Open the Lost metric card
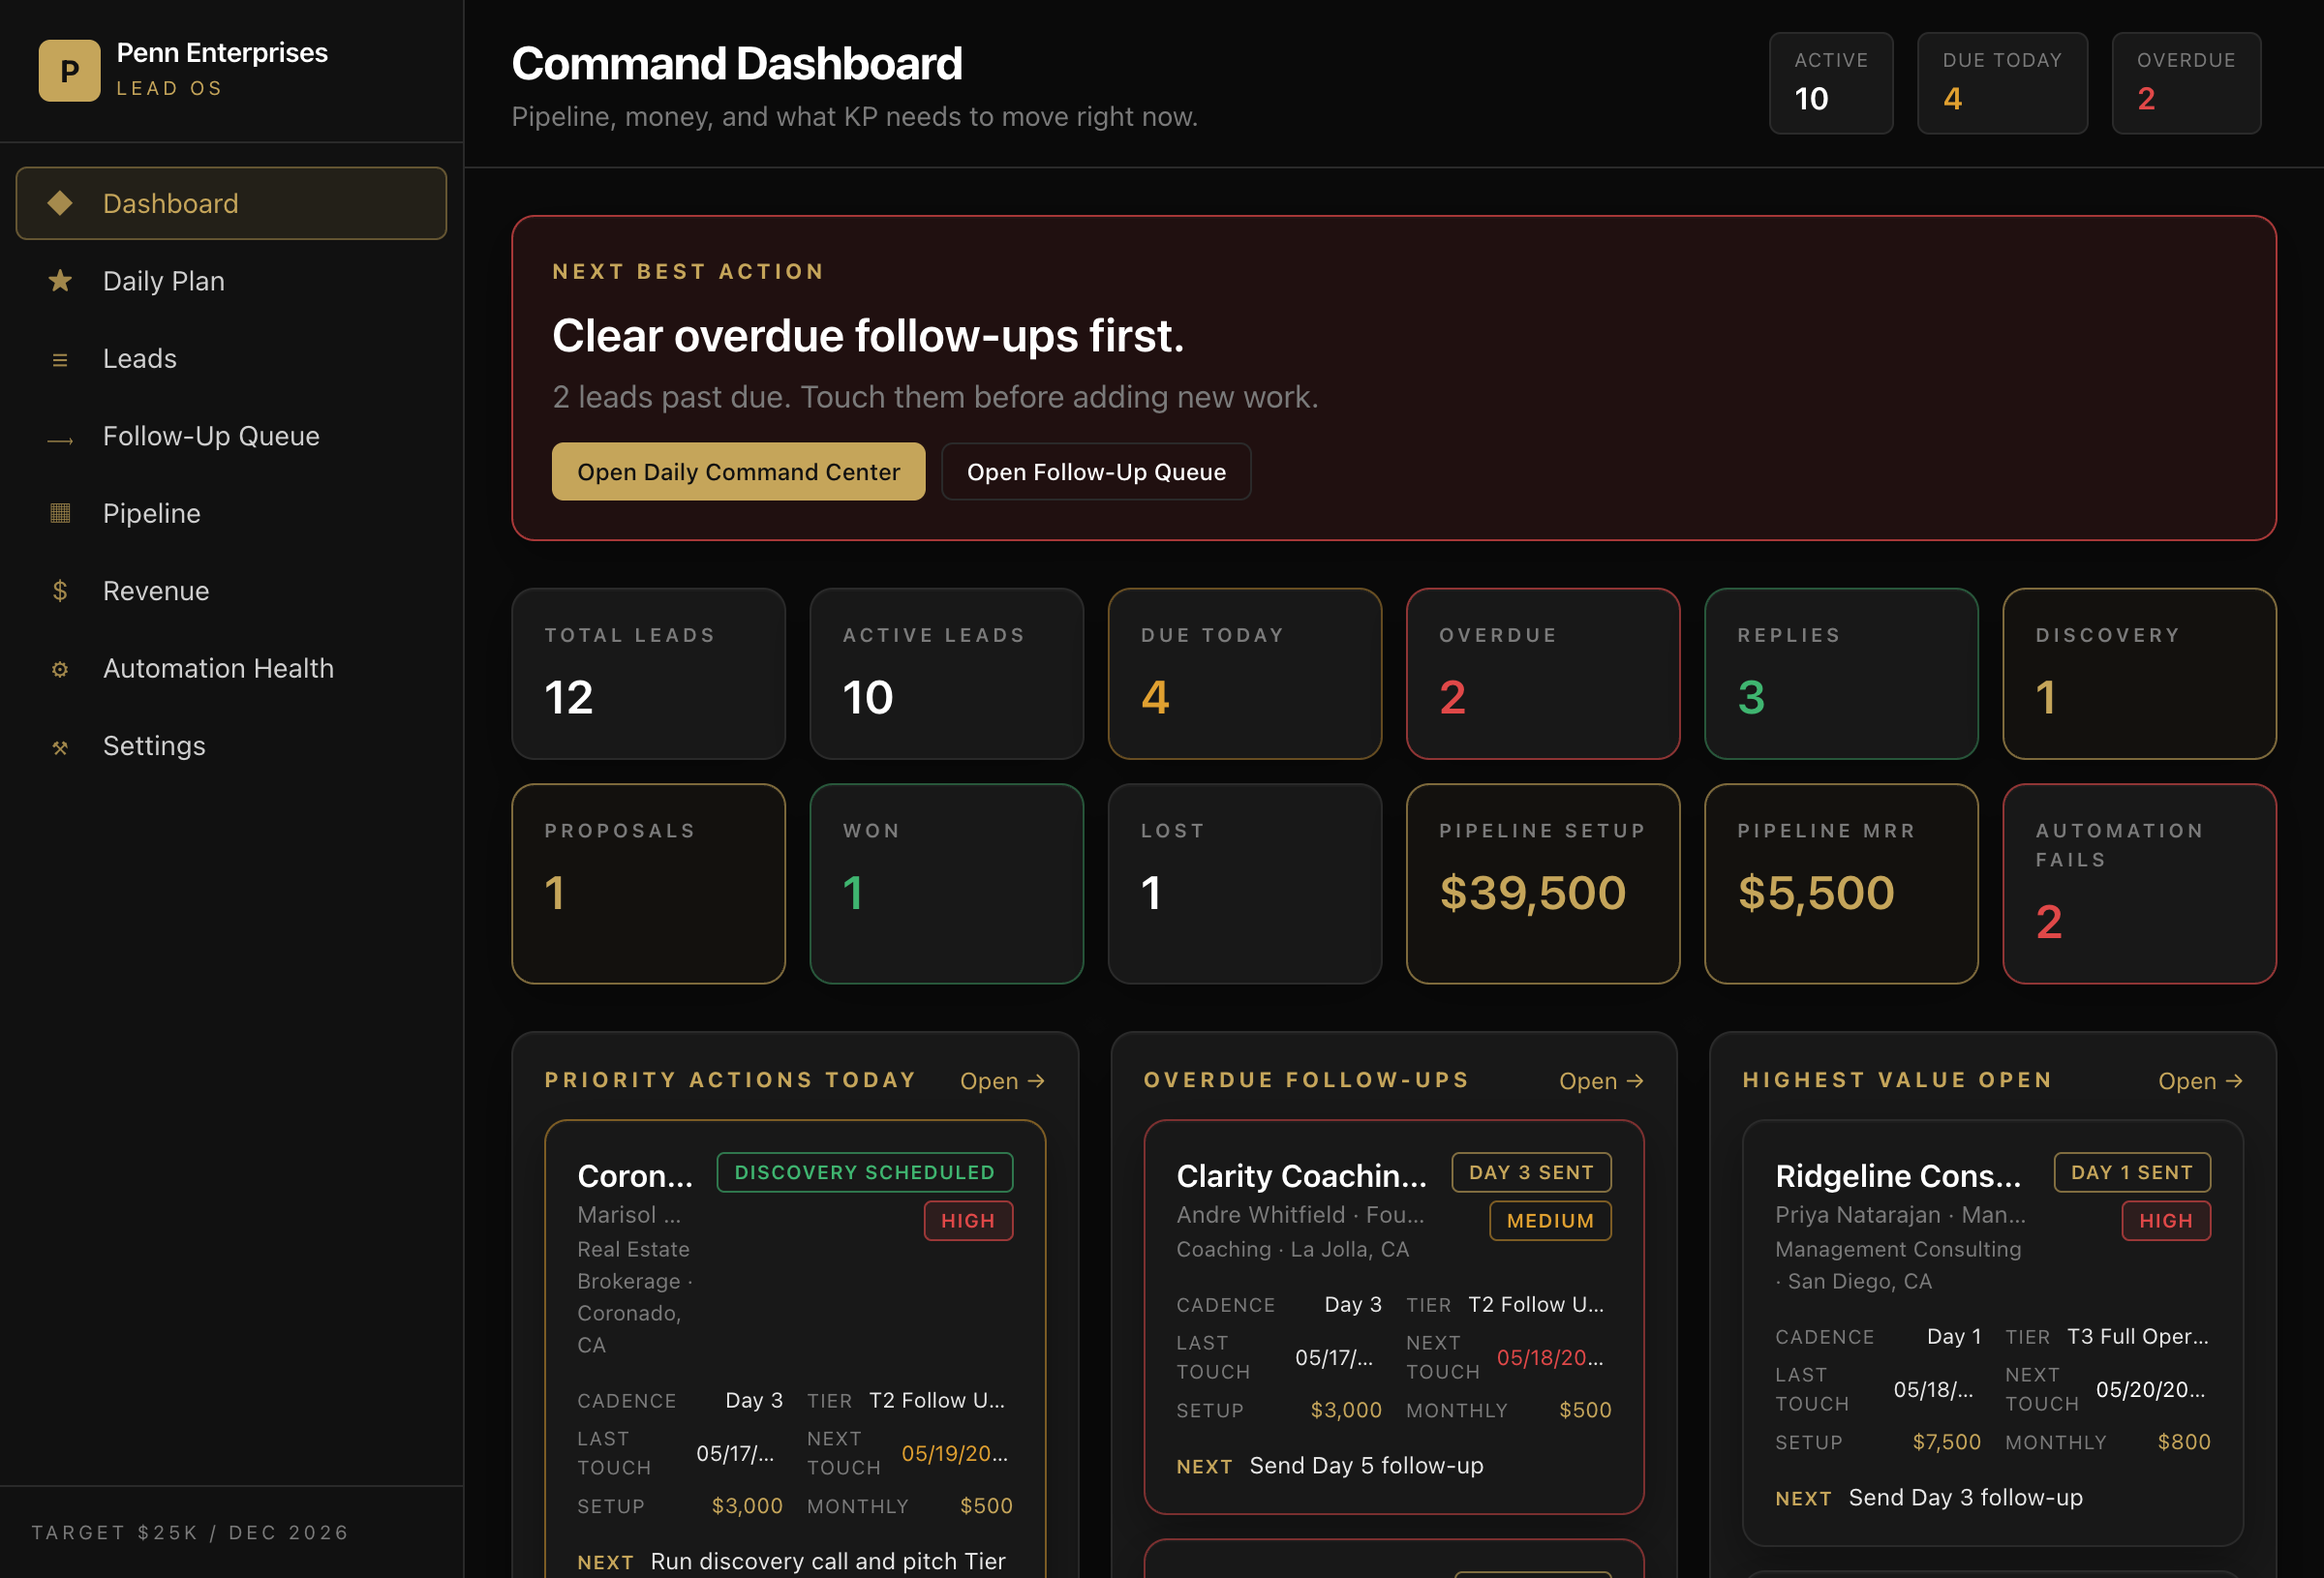The width and height of the screenshot is (2324, 1578). (1244, 884)
